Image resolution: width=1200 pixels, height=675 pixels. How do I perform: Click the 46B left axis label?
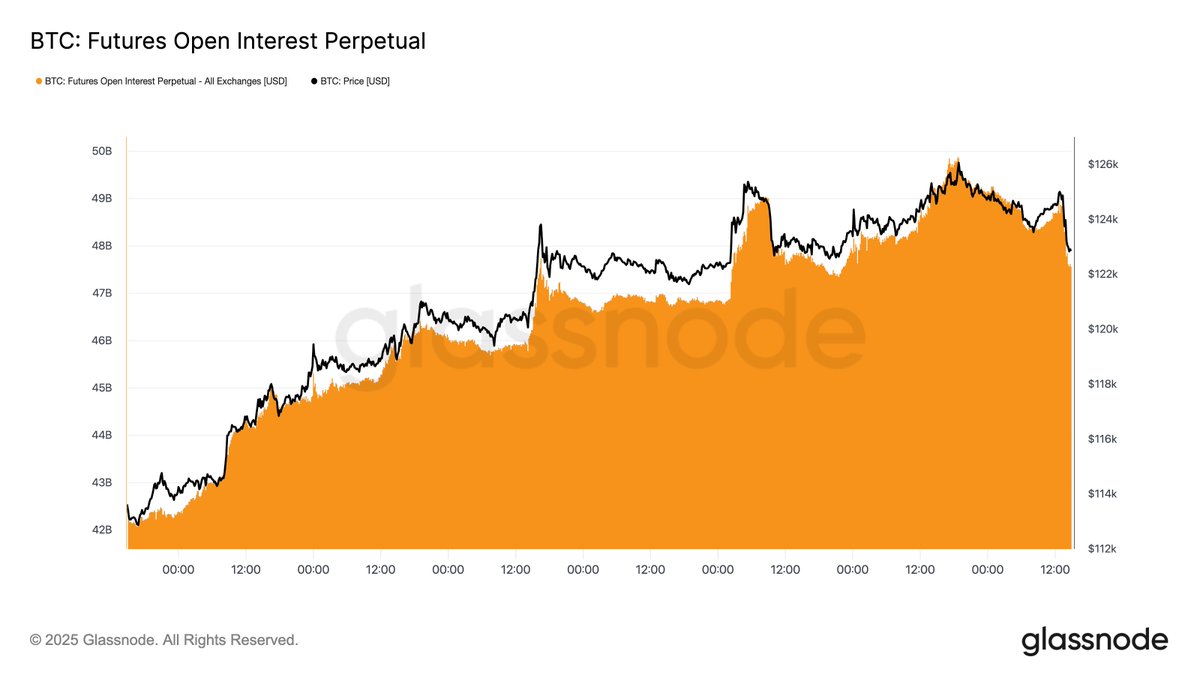tap(102, 341)
